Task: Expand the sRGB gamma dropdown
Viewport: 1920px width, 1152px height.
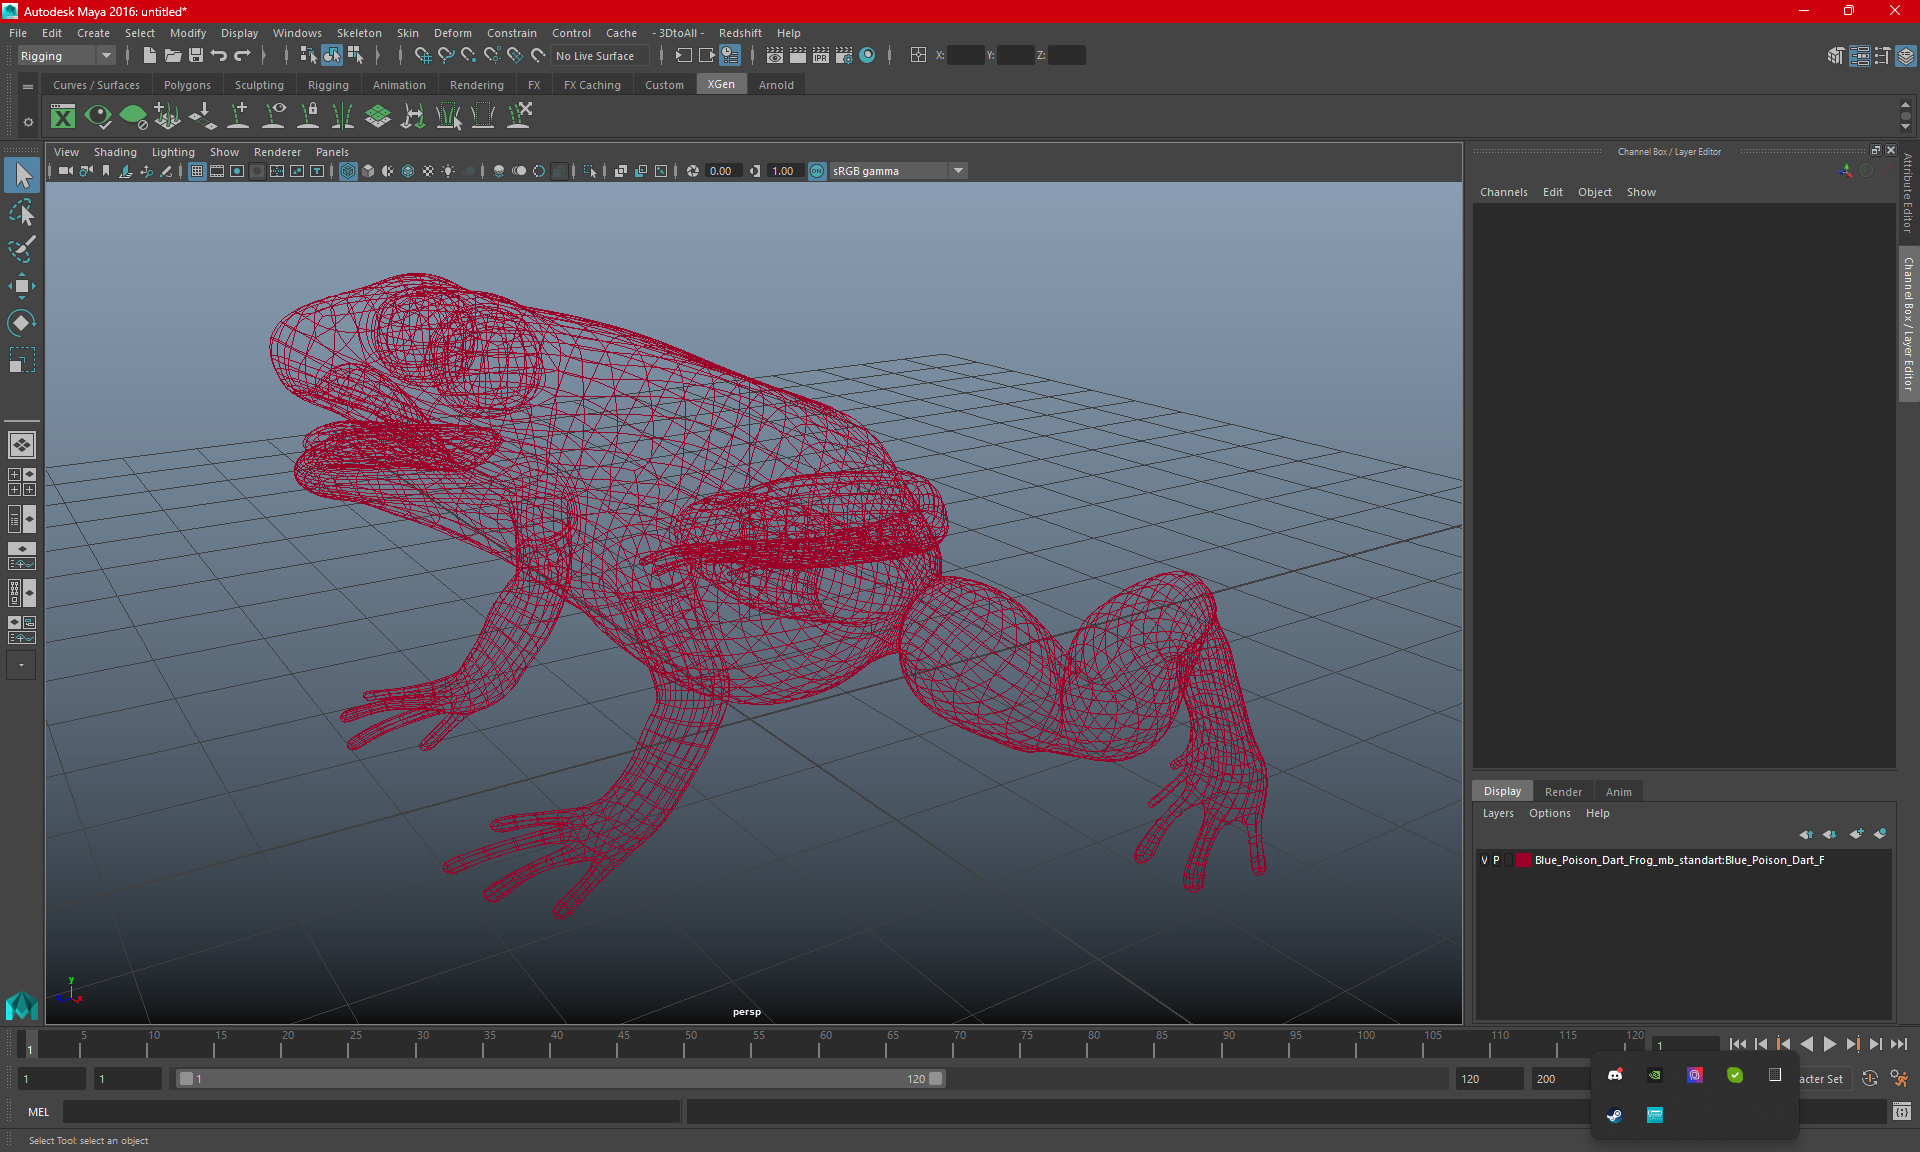Action: (958, 171)
